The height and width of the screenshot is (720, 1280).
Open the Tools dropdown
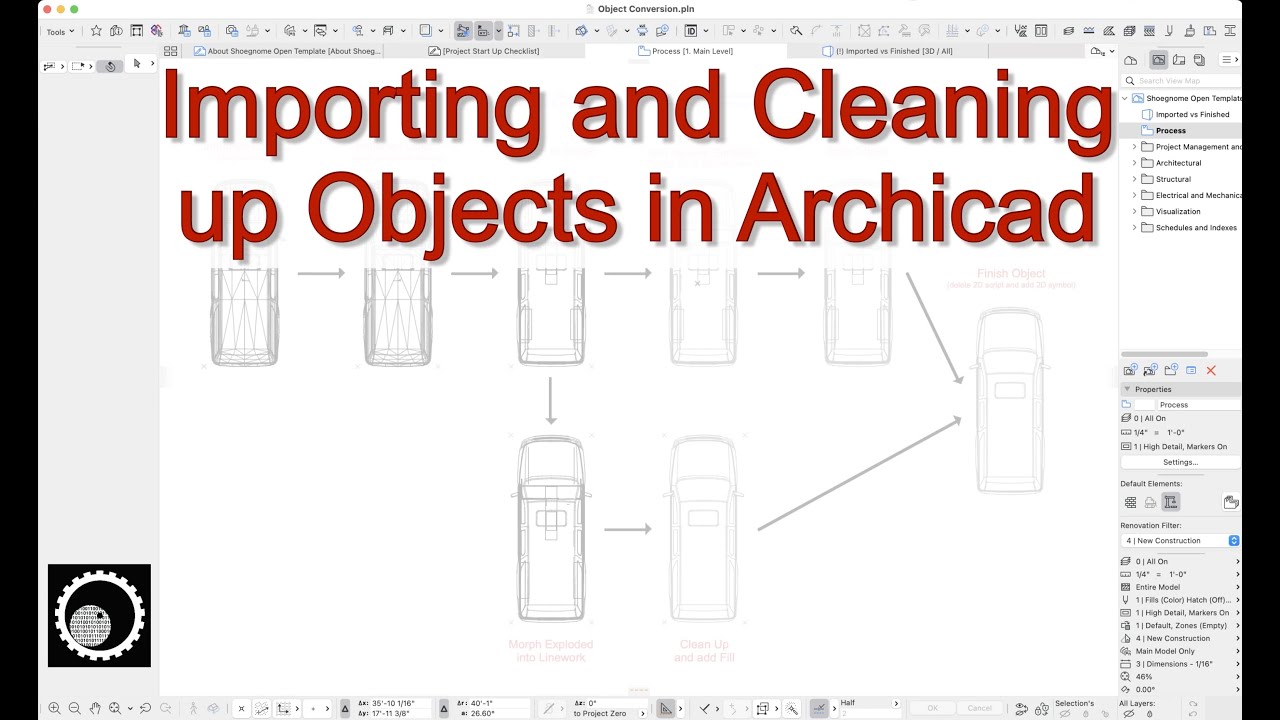[x=60, y=32]
